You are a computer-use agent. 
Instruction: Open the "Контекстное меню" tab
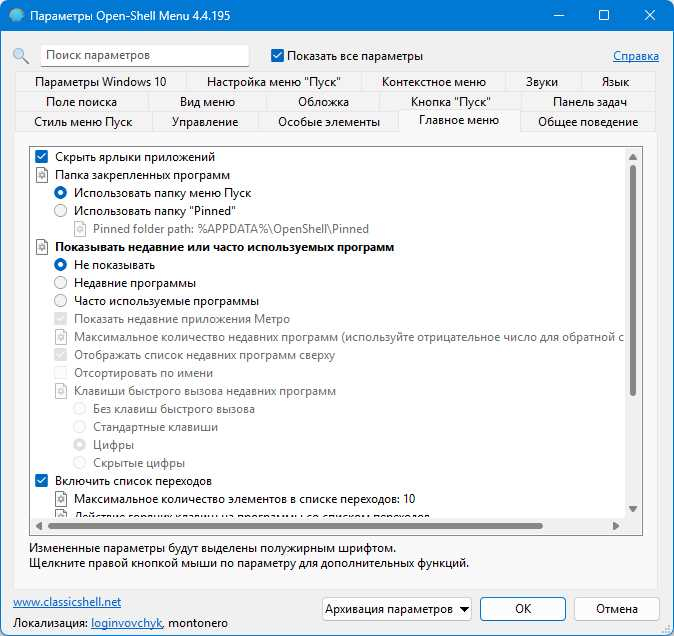434,82
